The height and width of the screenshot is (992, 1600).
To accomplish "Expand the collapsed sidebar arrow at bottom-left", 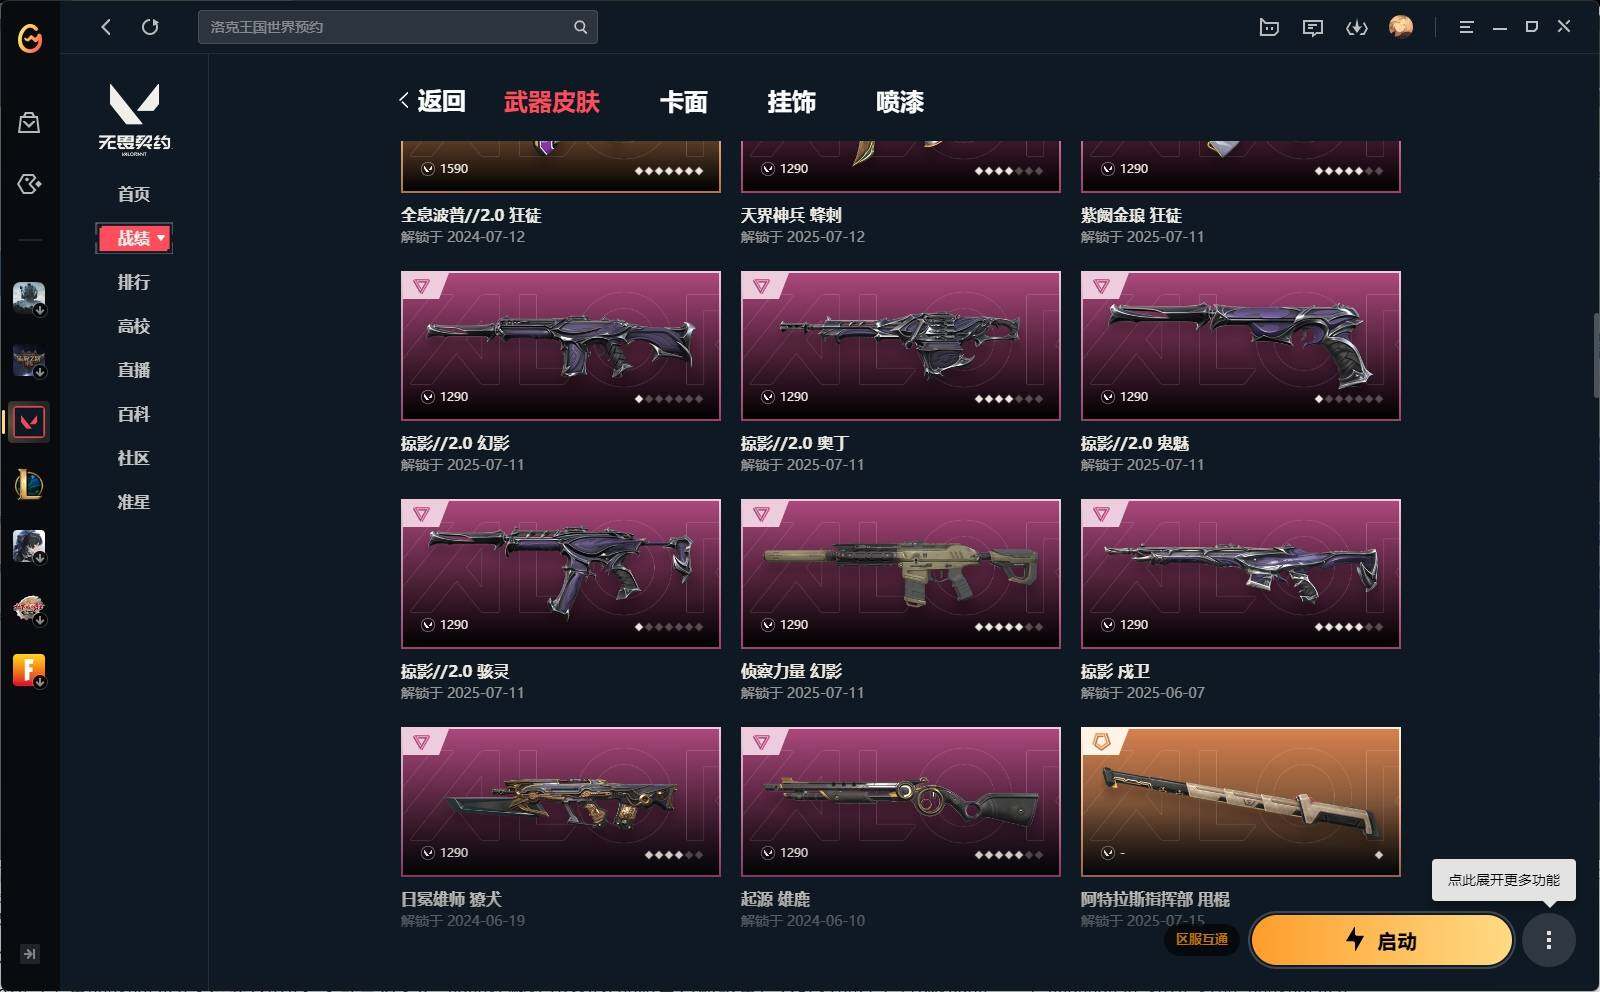I will (x=30, y=954).
